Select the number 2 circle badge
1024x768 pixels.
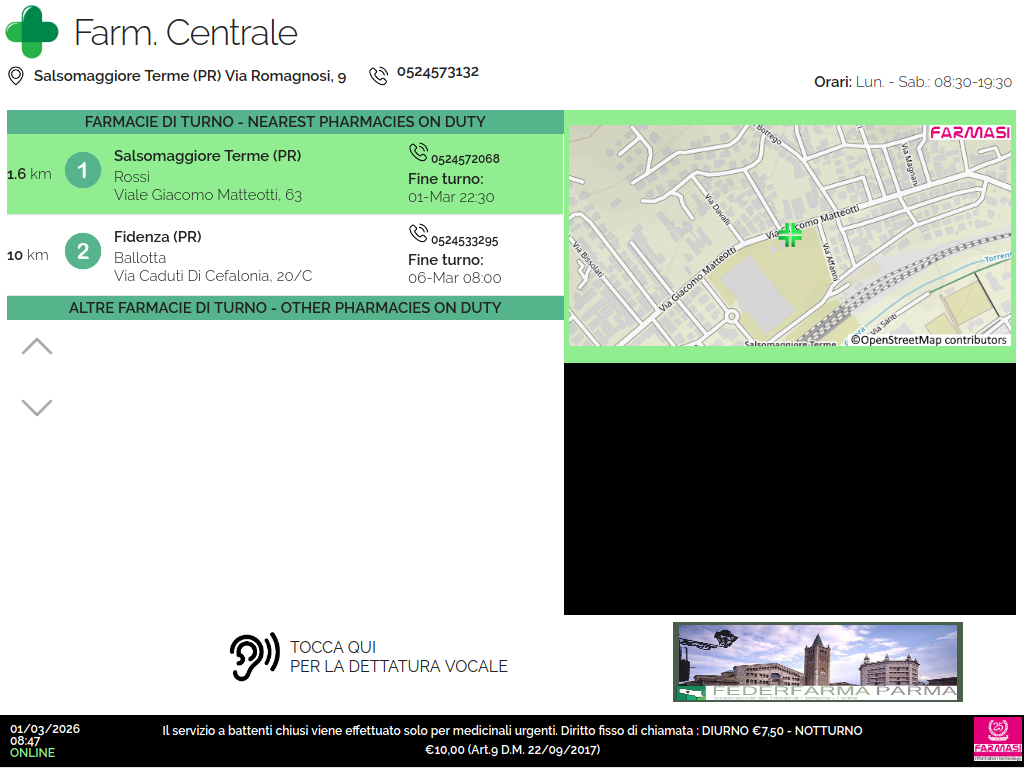coord(83,251)
